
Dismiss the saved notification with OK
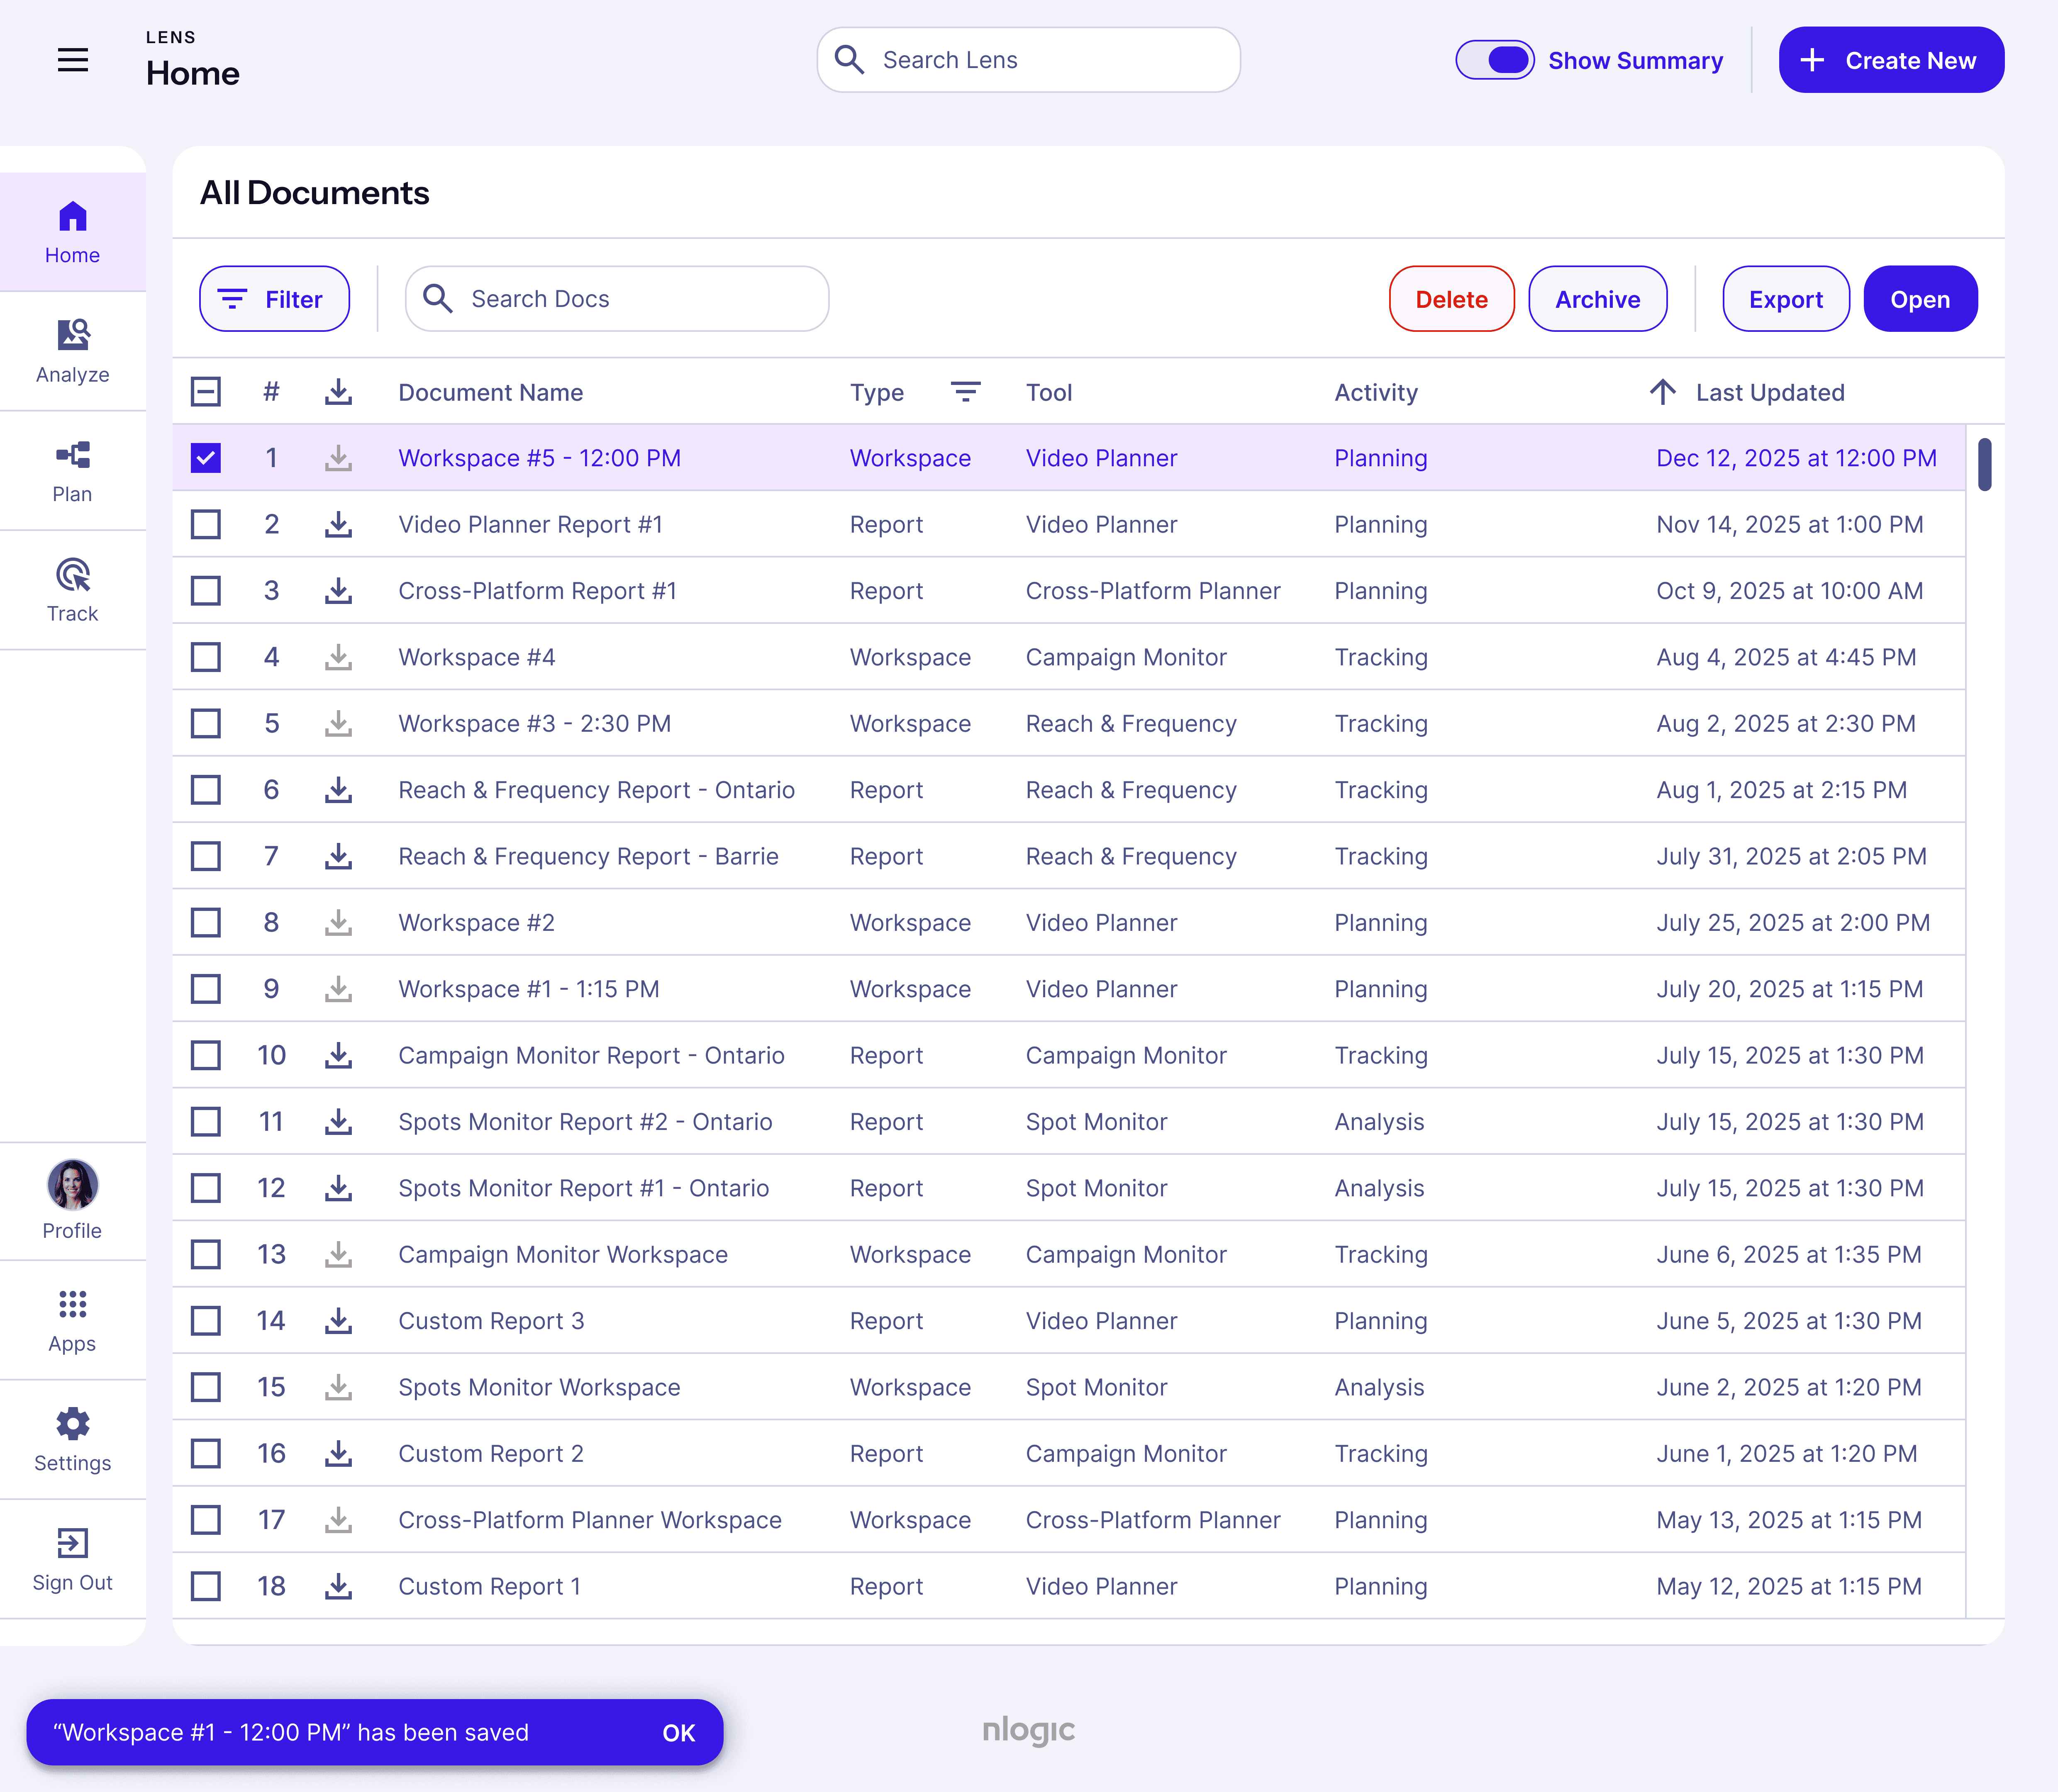678,1733
